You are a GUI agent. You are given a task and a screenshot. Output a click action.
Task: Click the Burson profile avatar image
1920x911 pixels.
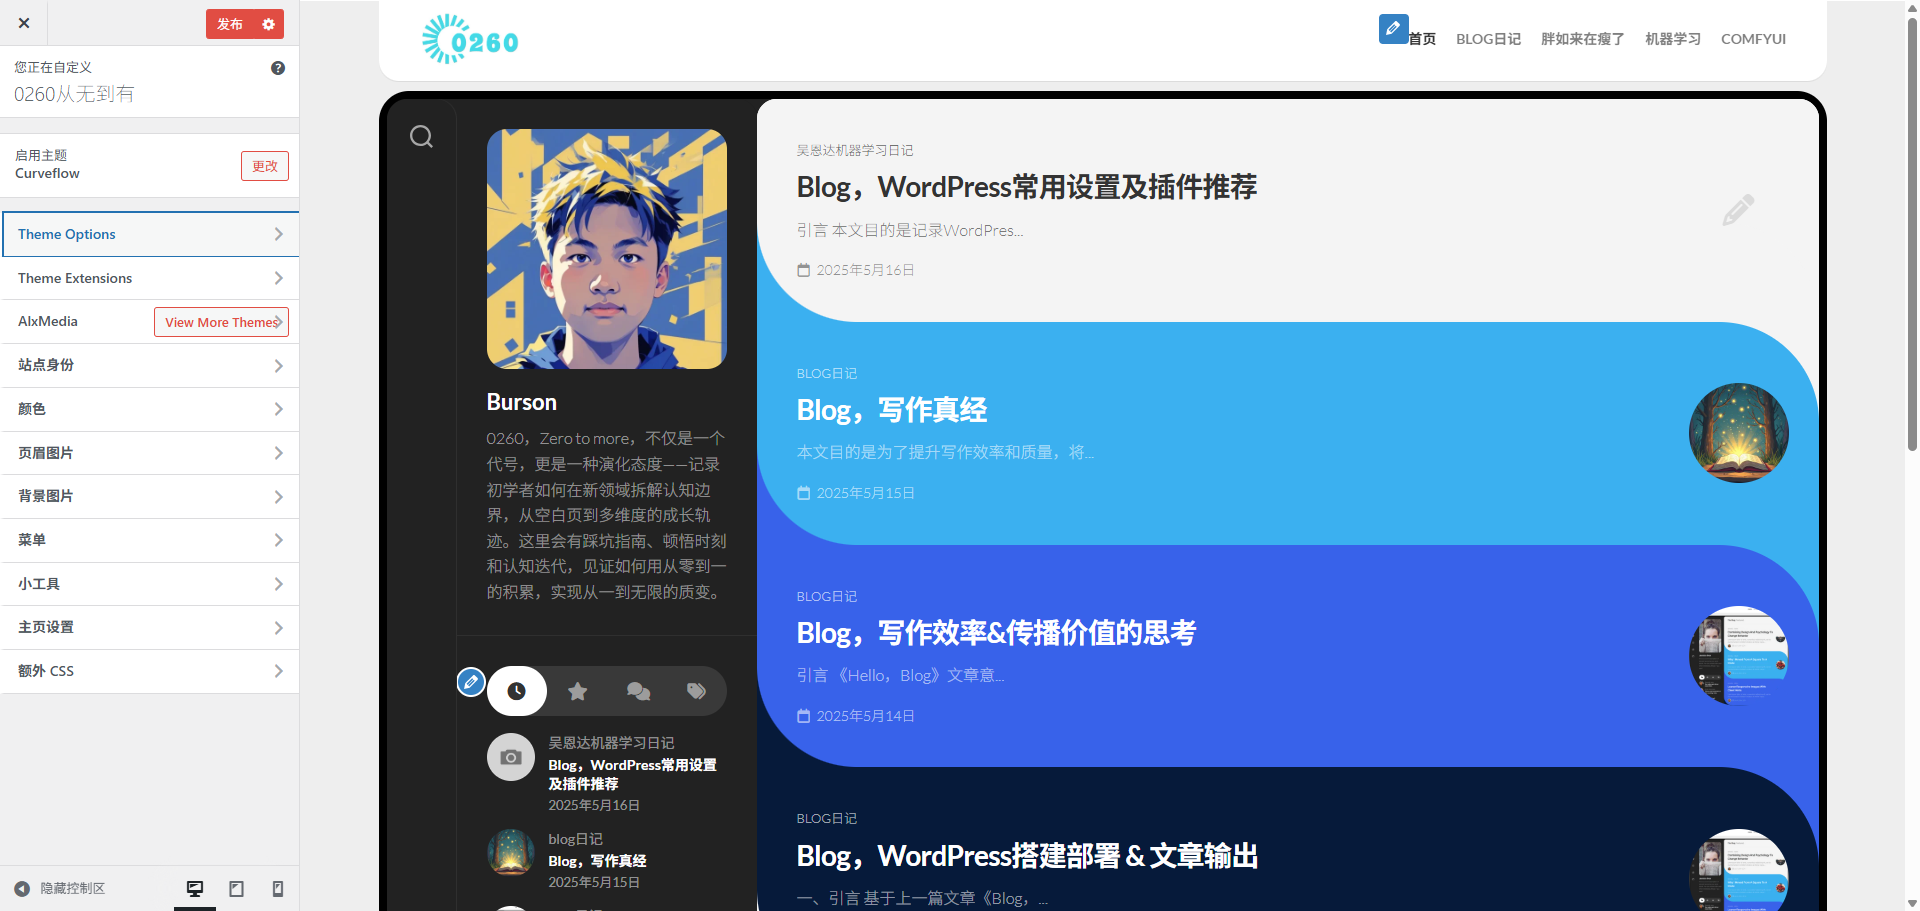[606, 249]
